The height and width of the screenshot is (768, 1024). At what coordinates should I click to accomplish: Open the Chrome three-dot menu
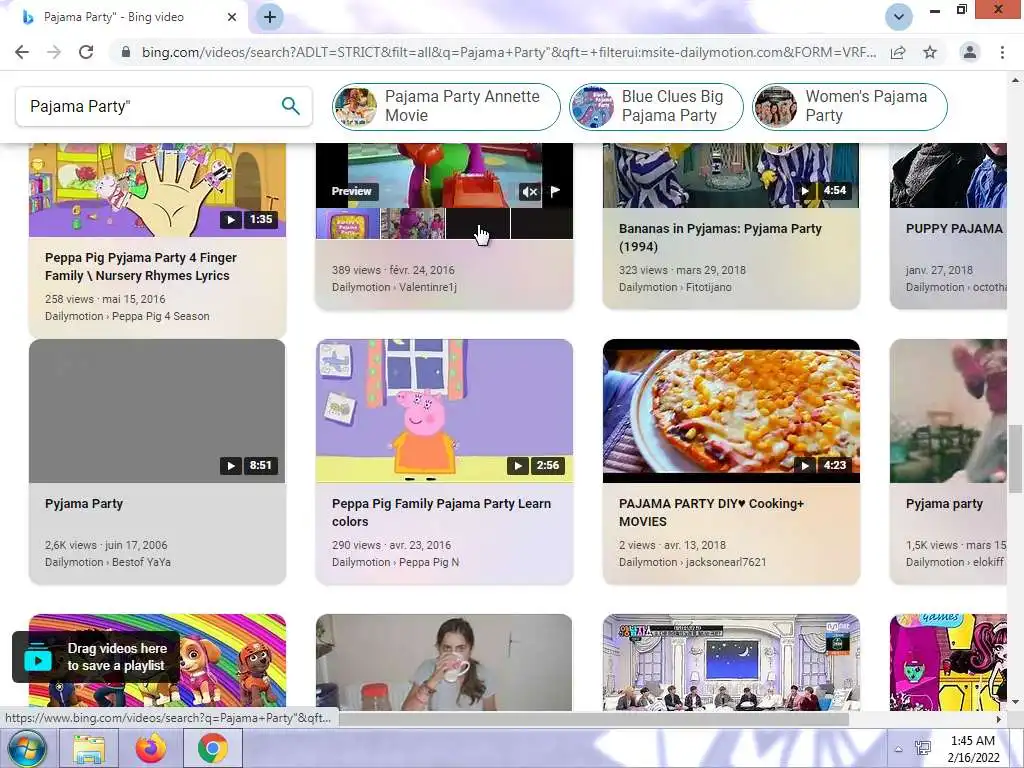1002,52
